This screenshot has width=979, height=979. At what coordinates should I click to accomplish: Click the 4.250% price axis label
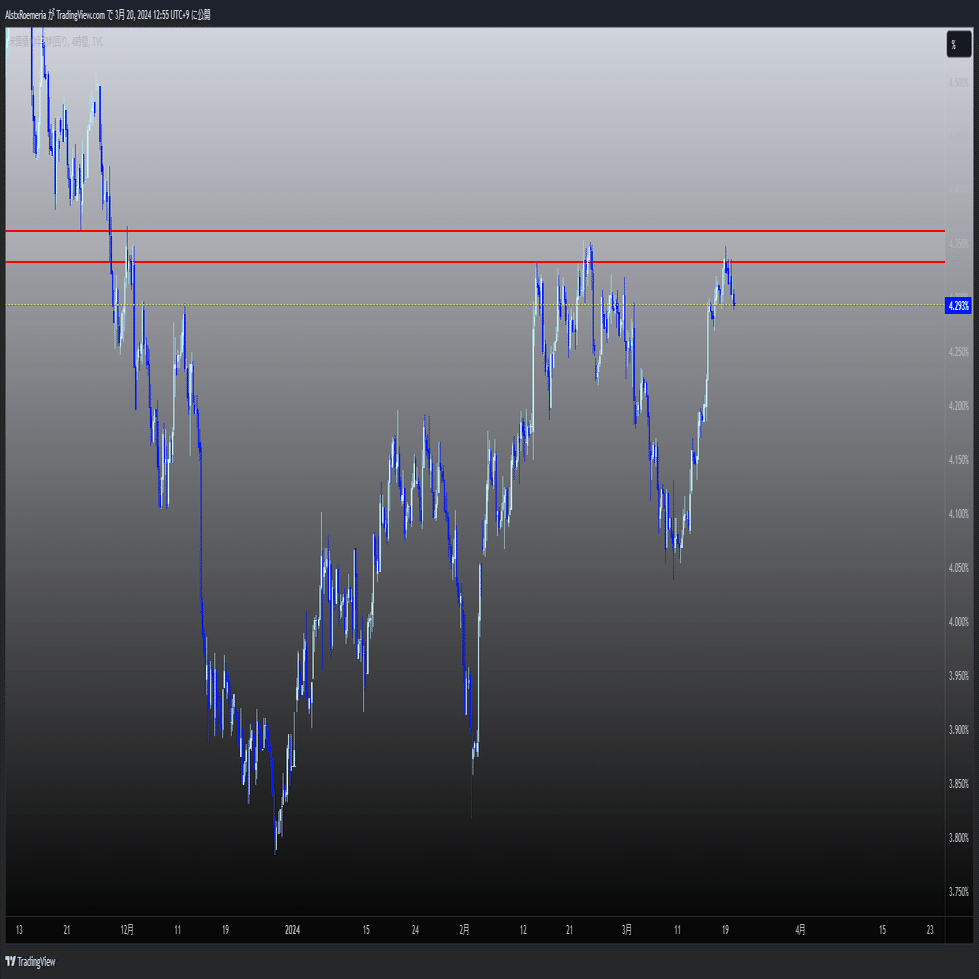958,352
